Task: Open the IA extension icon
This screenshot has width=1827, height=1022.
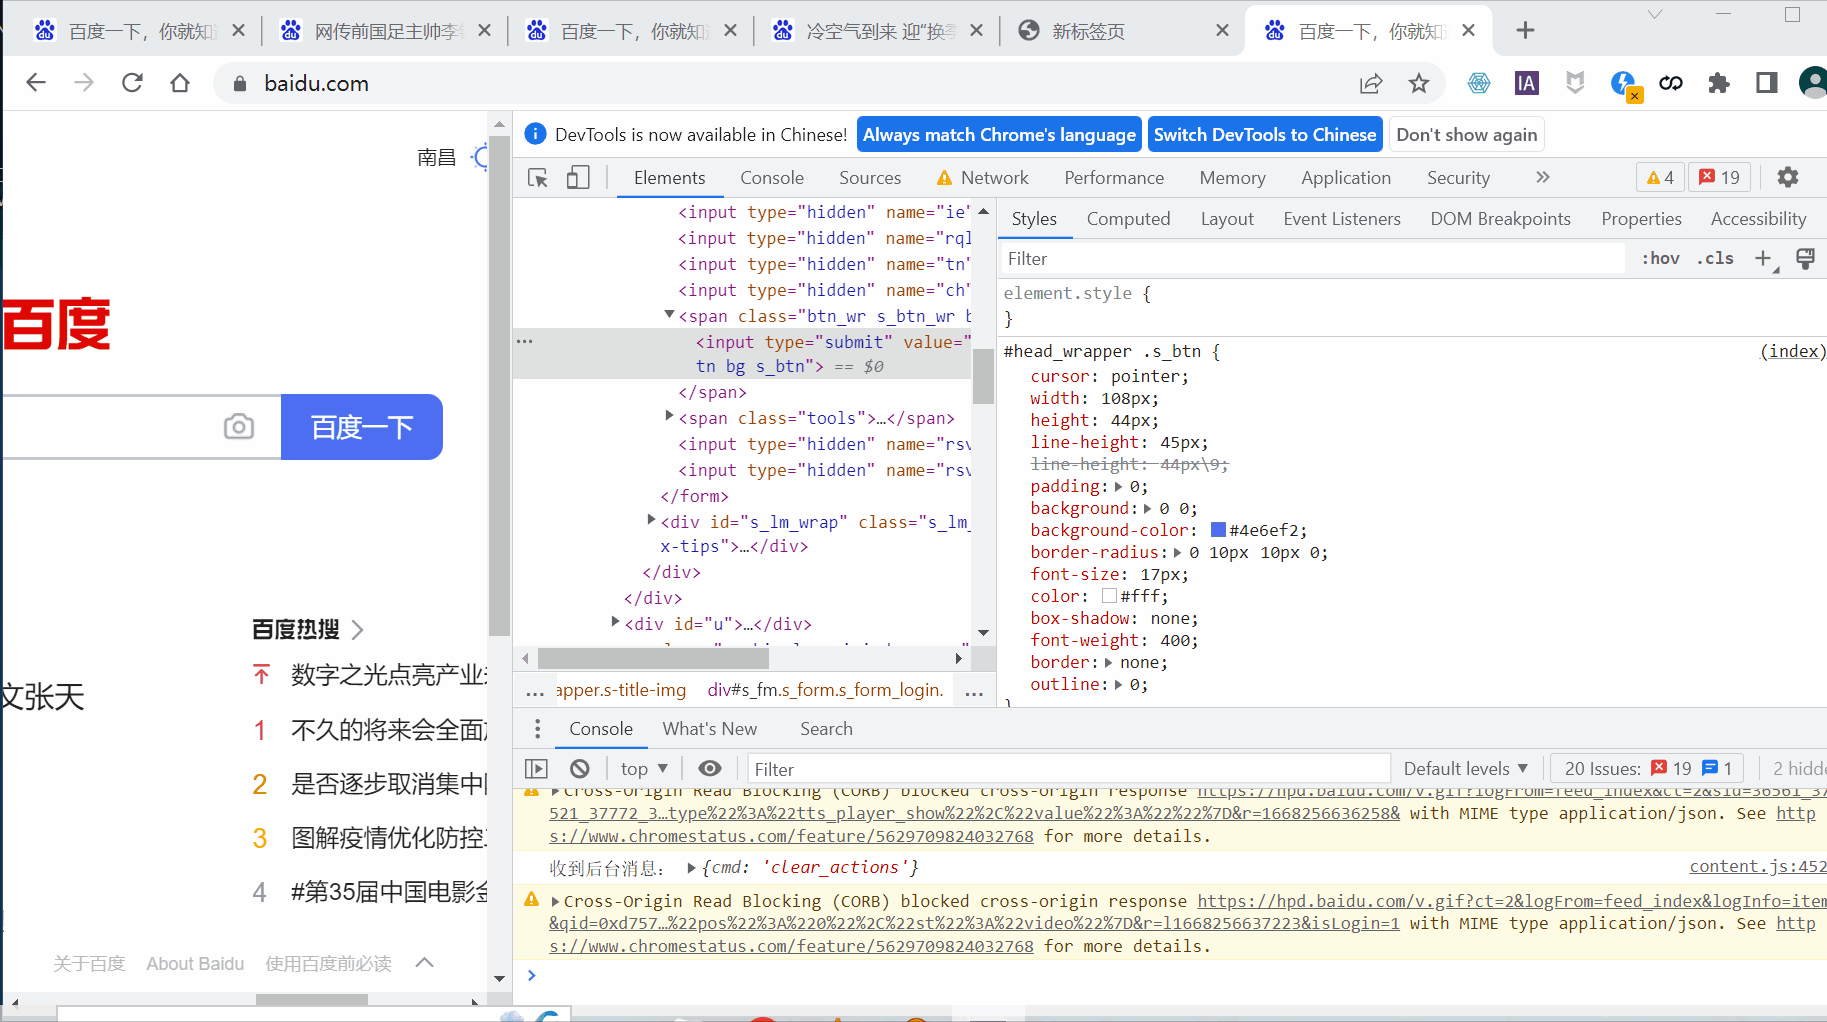Action: pos(1527,83)
